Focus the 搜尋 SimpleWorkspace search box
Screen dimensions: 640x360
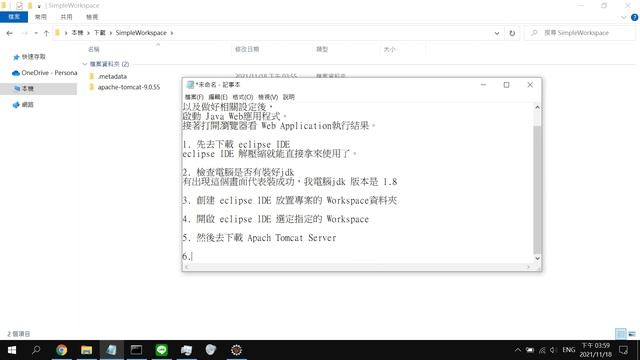tap(580, 33)
